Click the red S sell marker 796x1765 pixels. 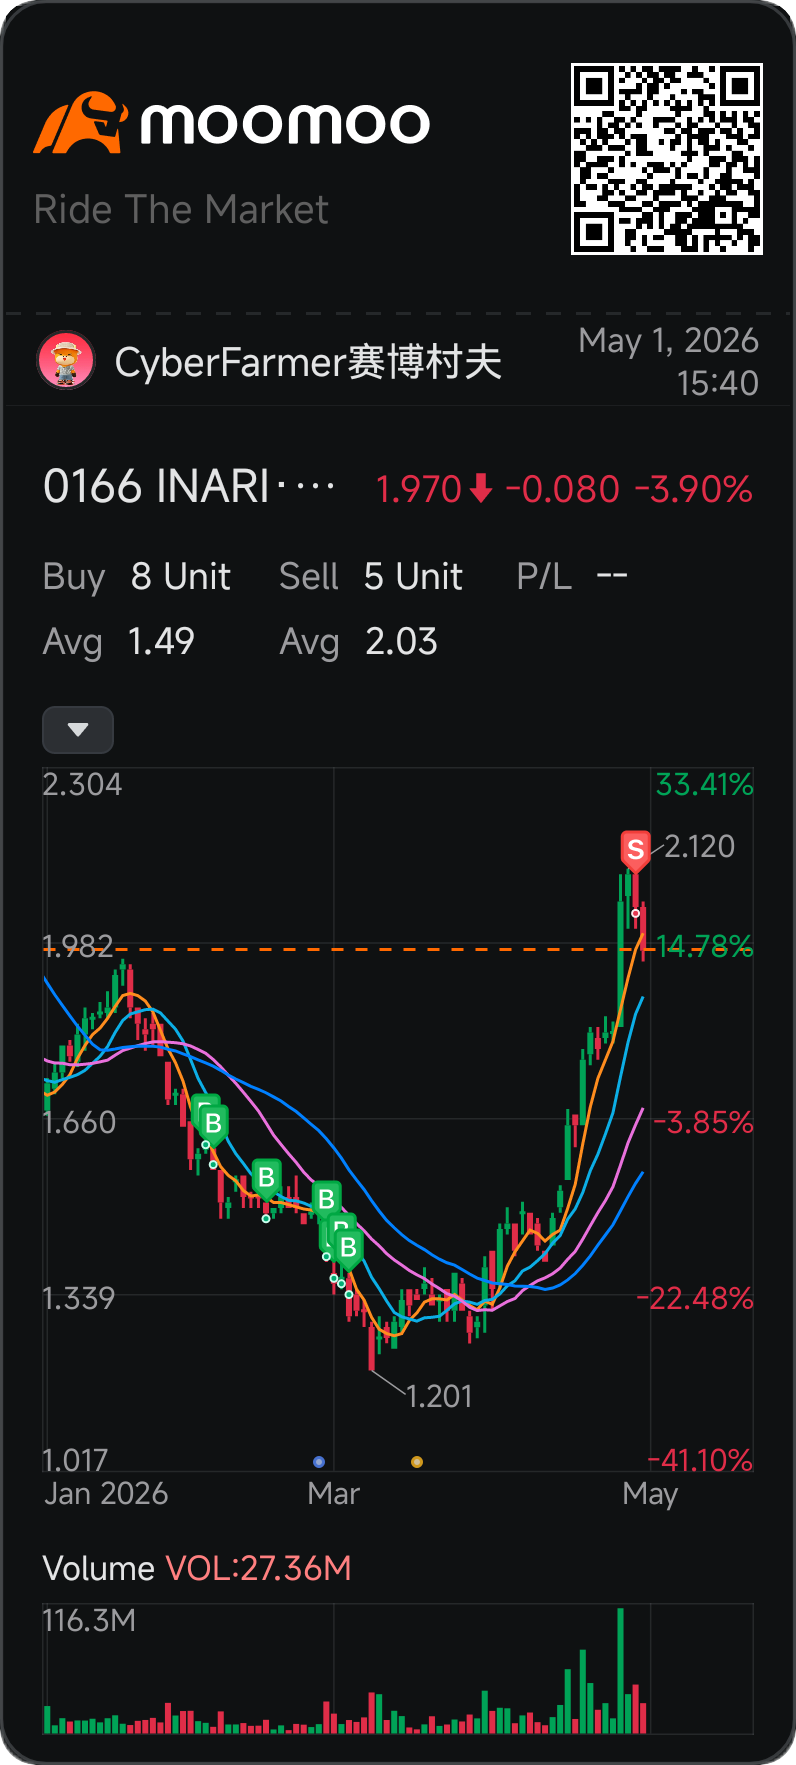[x=635, y=851]
